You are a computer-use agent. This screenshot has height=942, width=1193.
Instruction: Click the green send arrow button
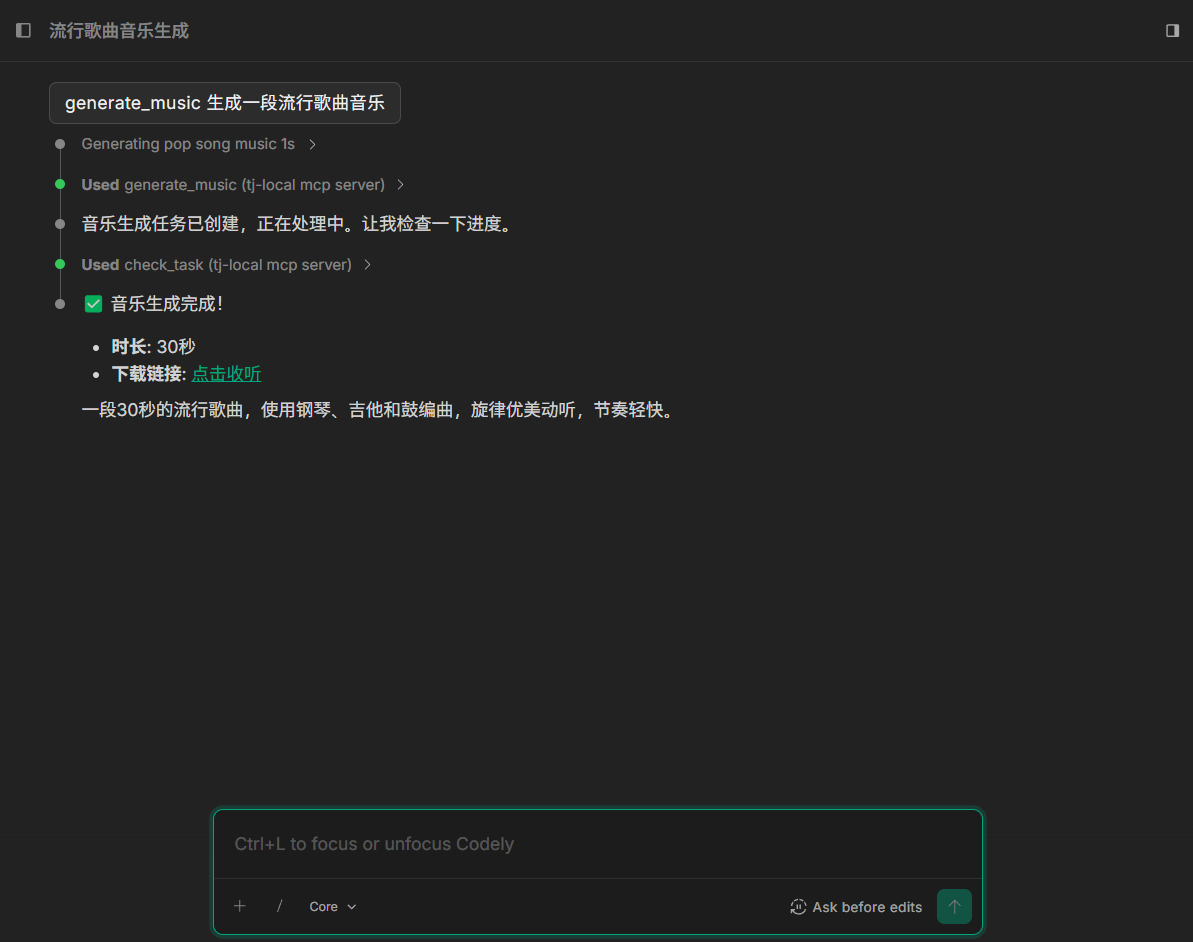pos(954,906)
